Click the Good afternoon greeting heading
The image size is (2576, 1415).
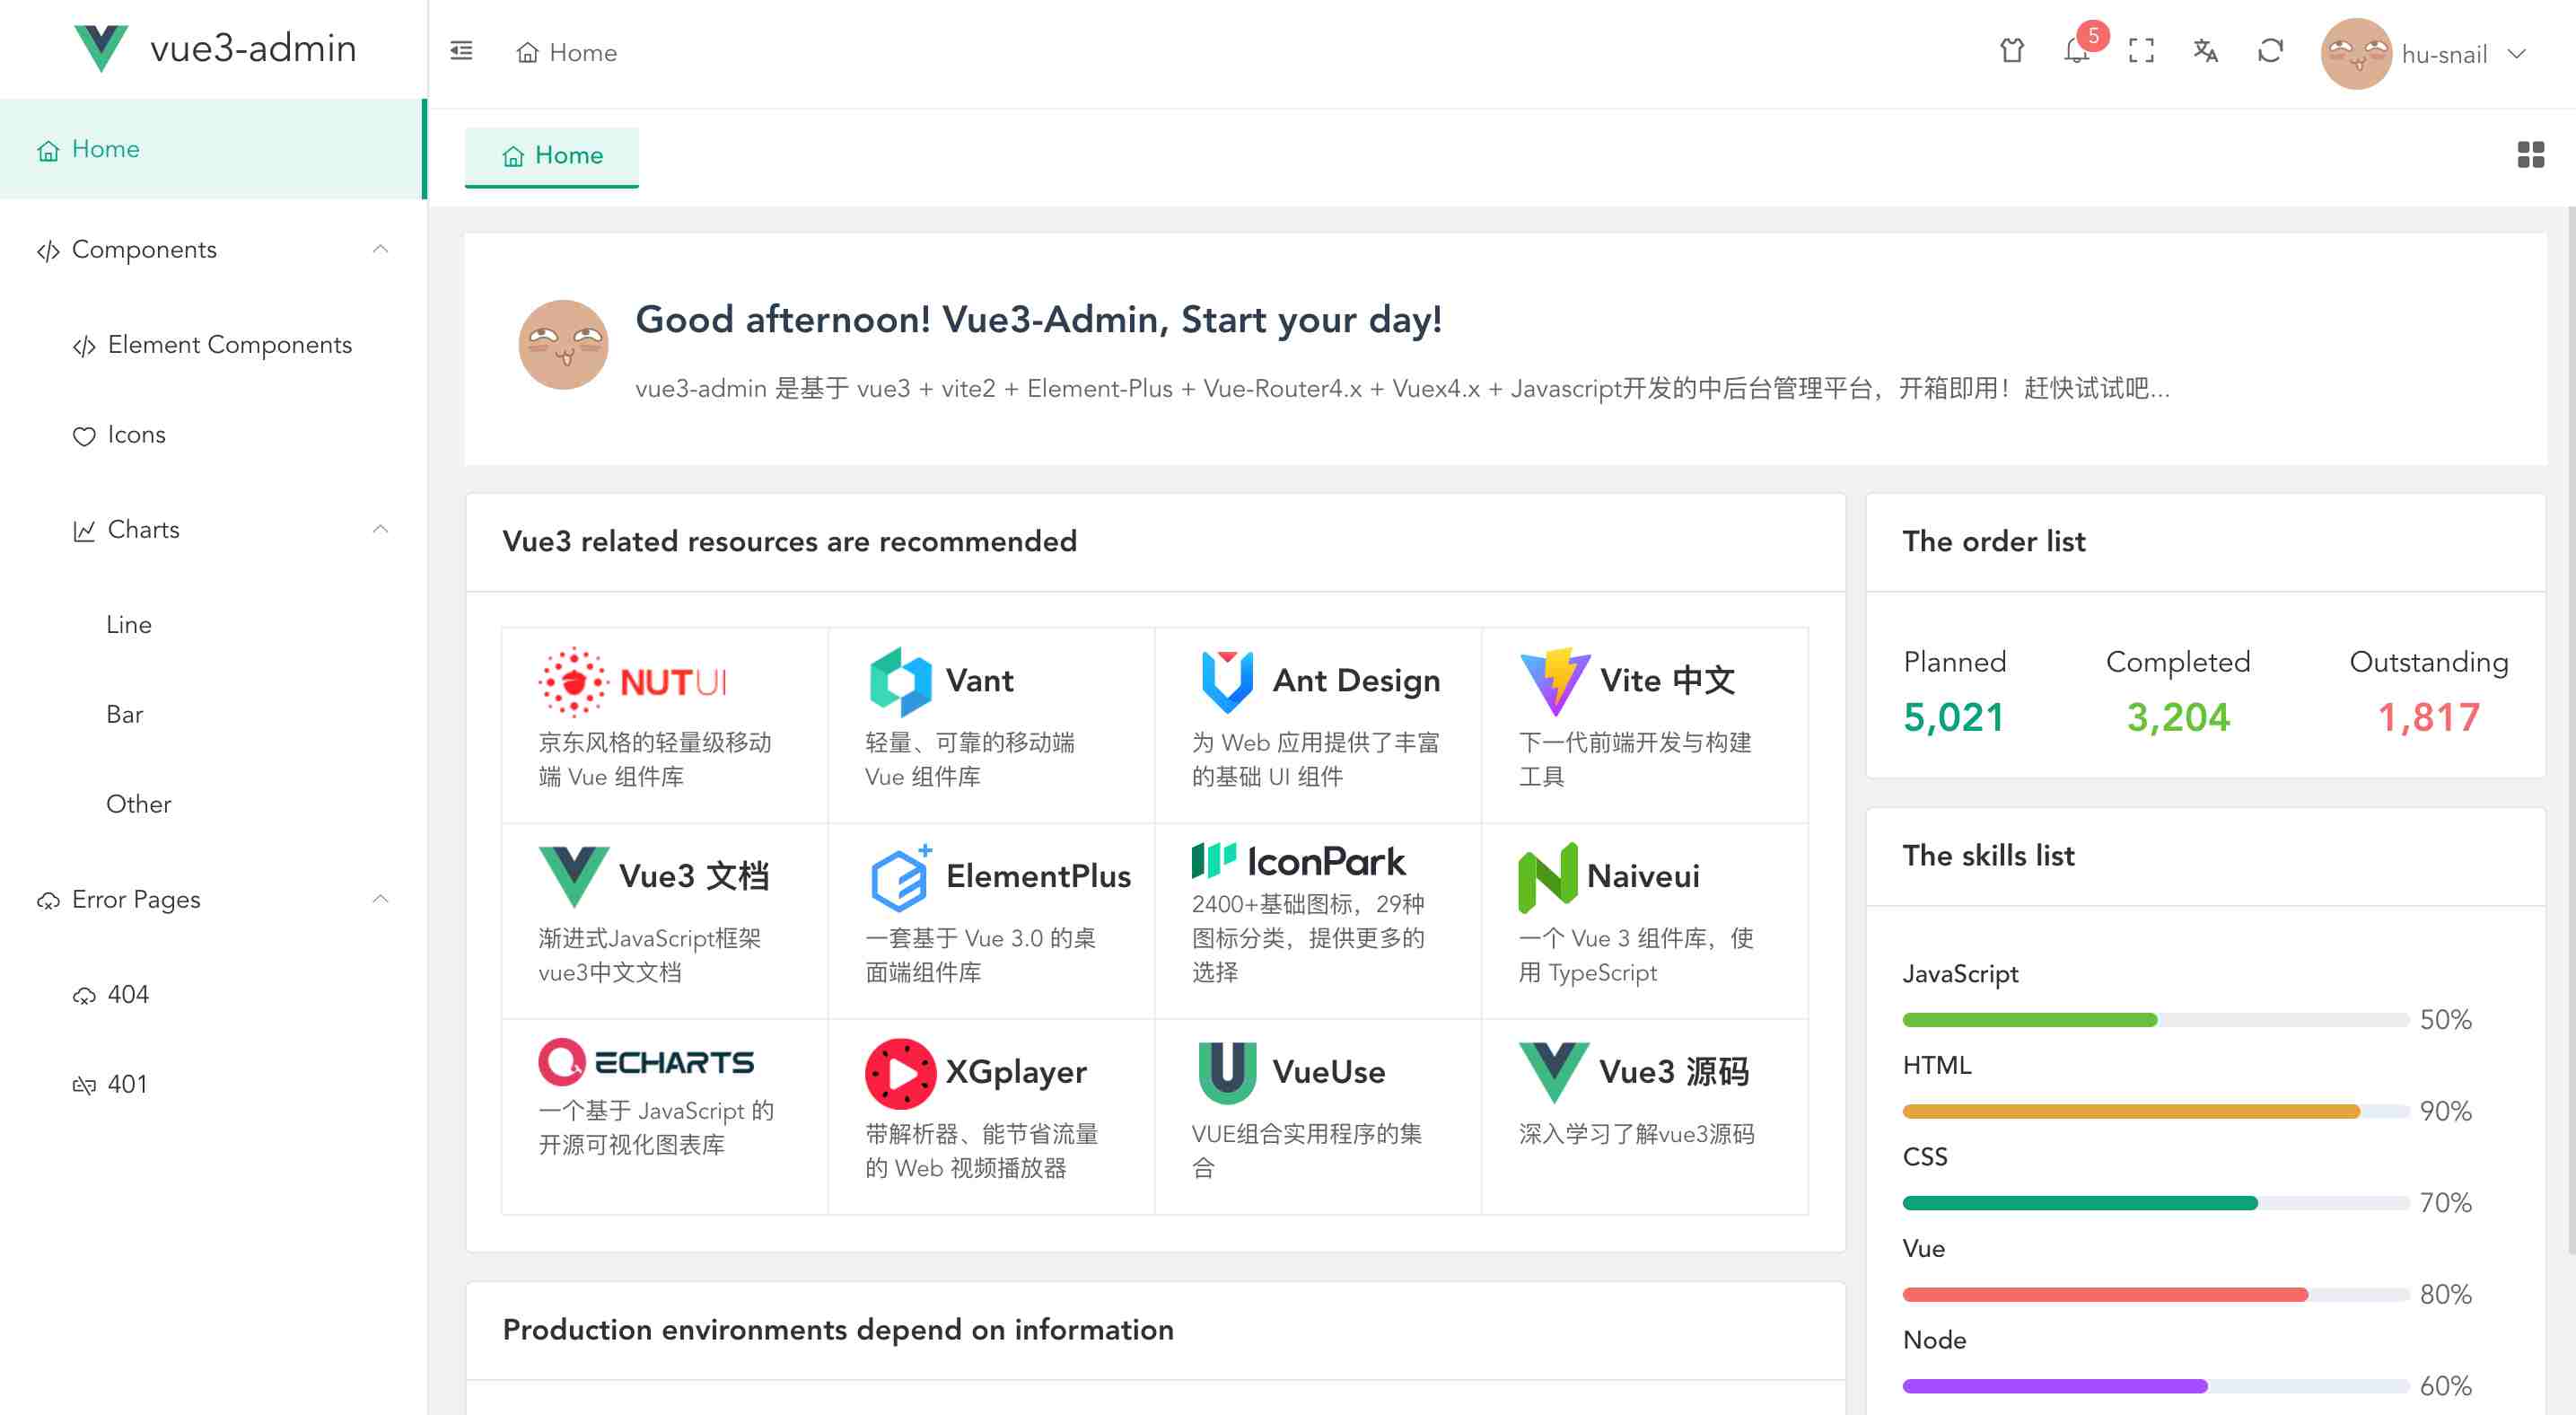click(x=1038, y=320)
